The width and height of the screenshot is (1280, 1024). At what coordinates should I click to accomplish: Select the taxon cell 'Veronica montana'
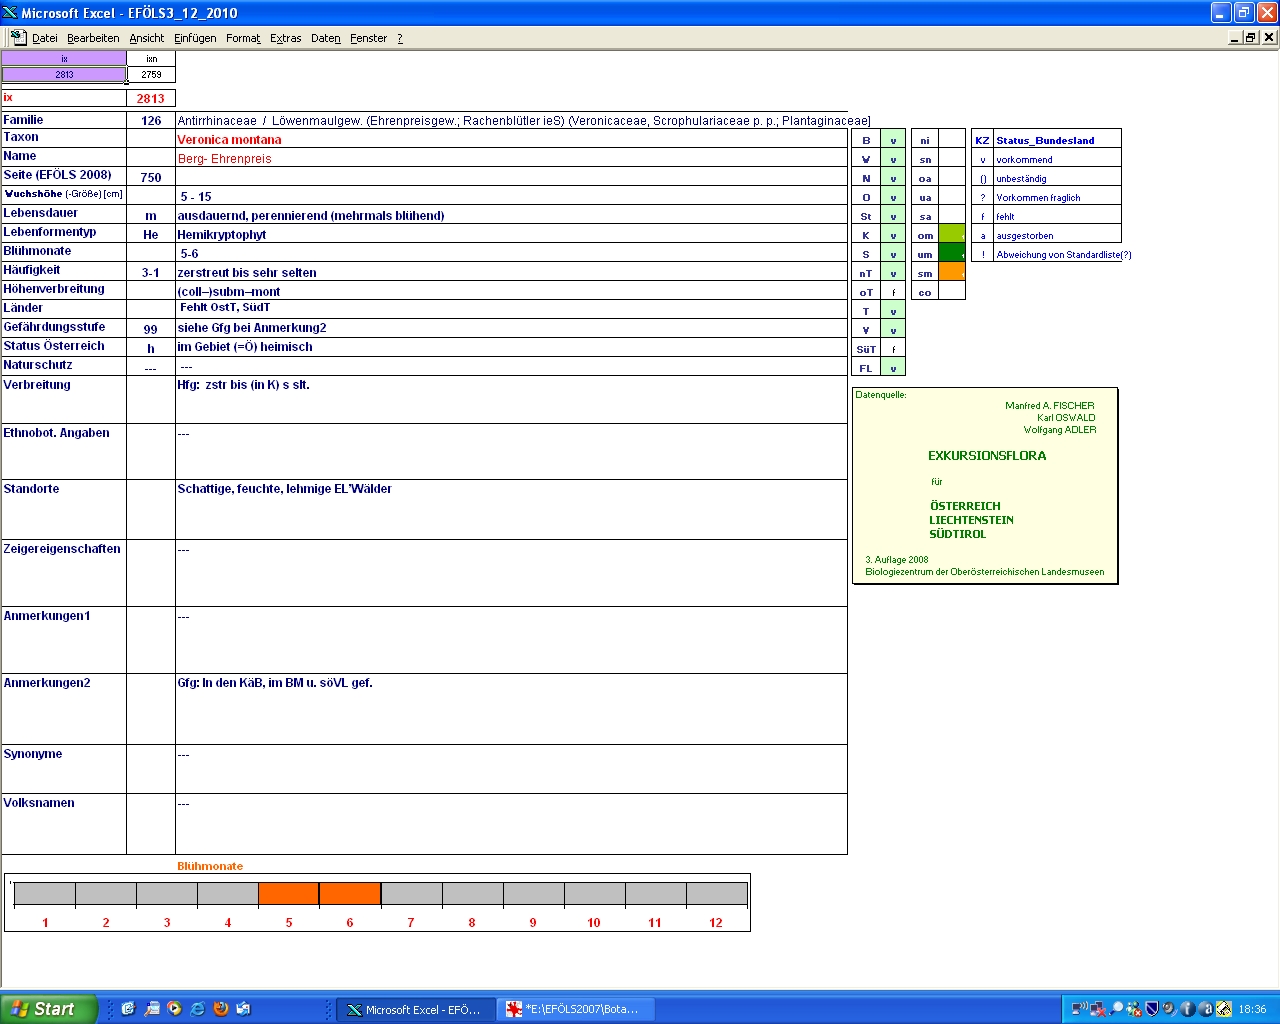pos(511,139)
